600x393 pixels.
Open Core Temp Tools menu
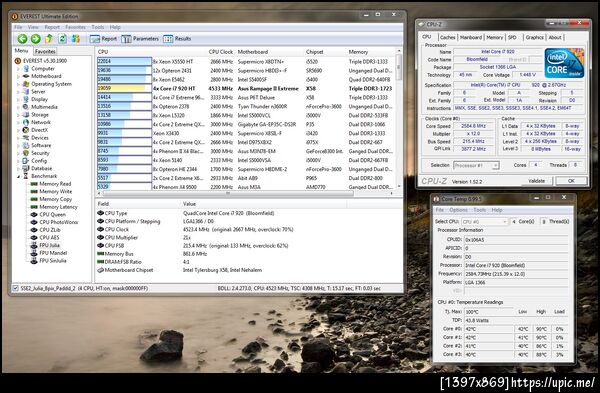[x=479, y=210]
